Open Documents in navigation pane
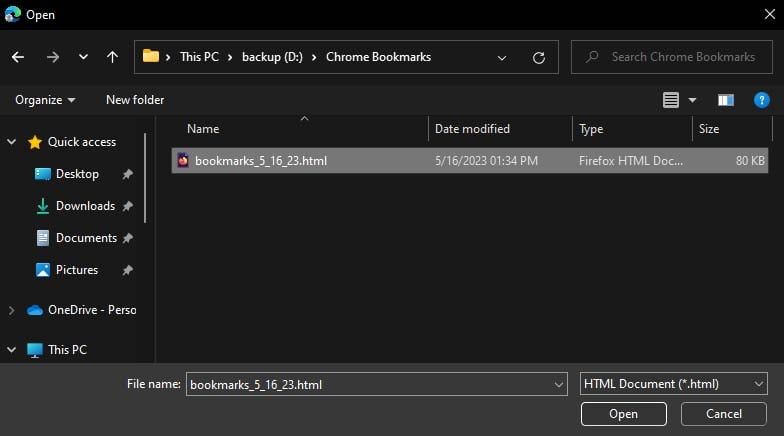 click(x=86, y=238)
